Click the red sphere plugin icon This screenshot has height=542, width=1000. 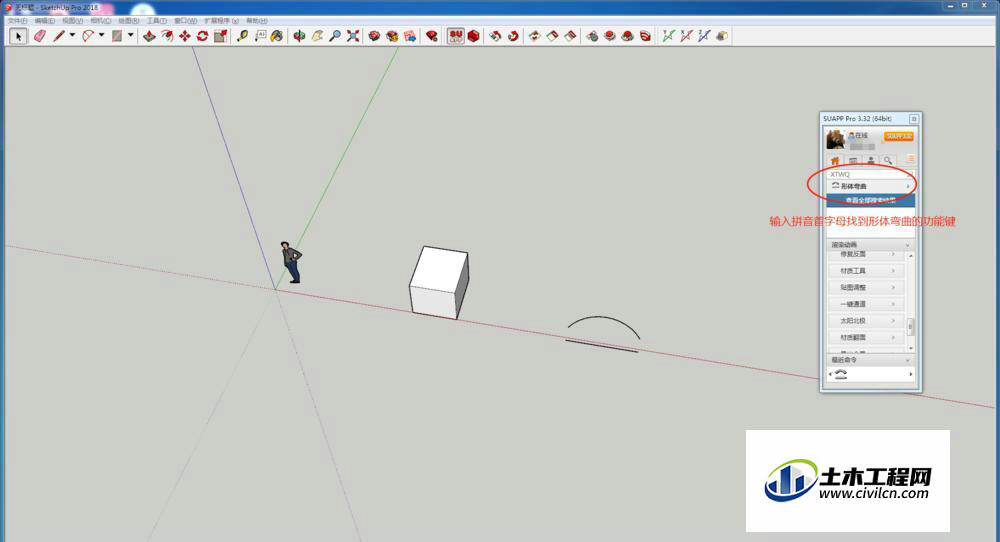tap(610, 36)
